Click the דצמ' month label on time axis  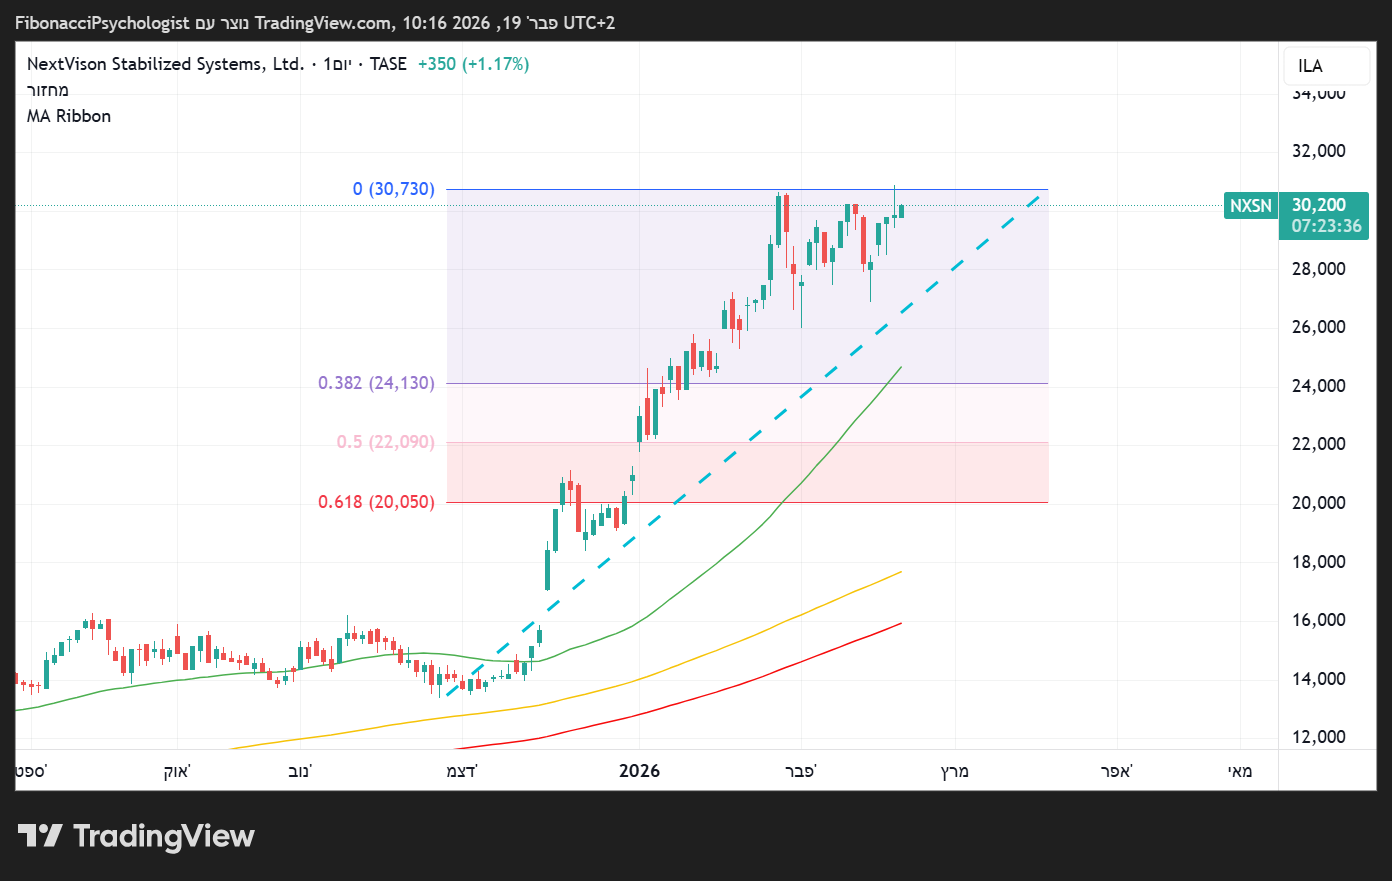(462, 771)
